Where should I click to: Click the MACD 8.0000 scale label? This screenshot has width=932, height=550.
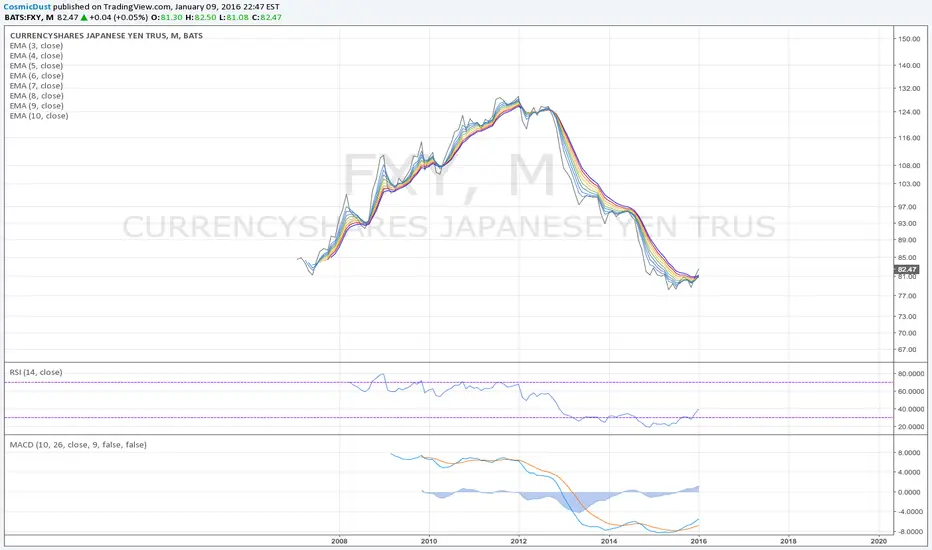tap(910, 453)
